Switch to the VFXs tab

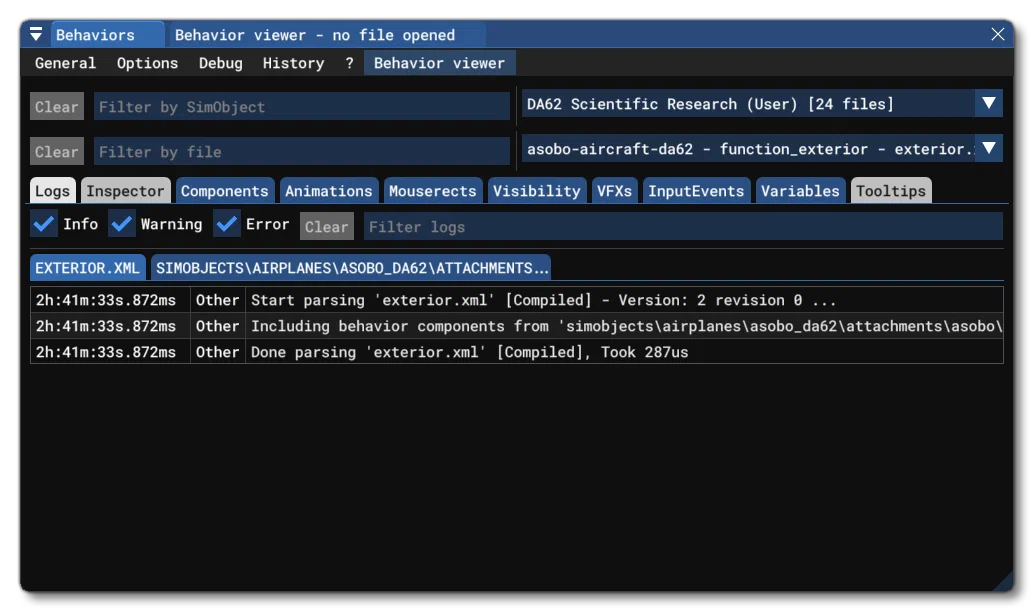[614, 191]
